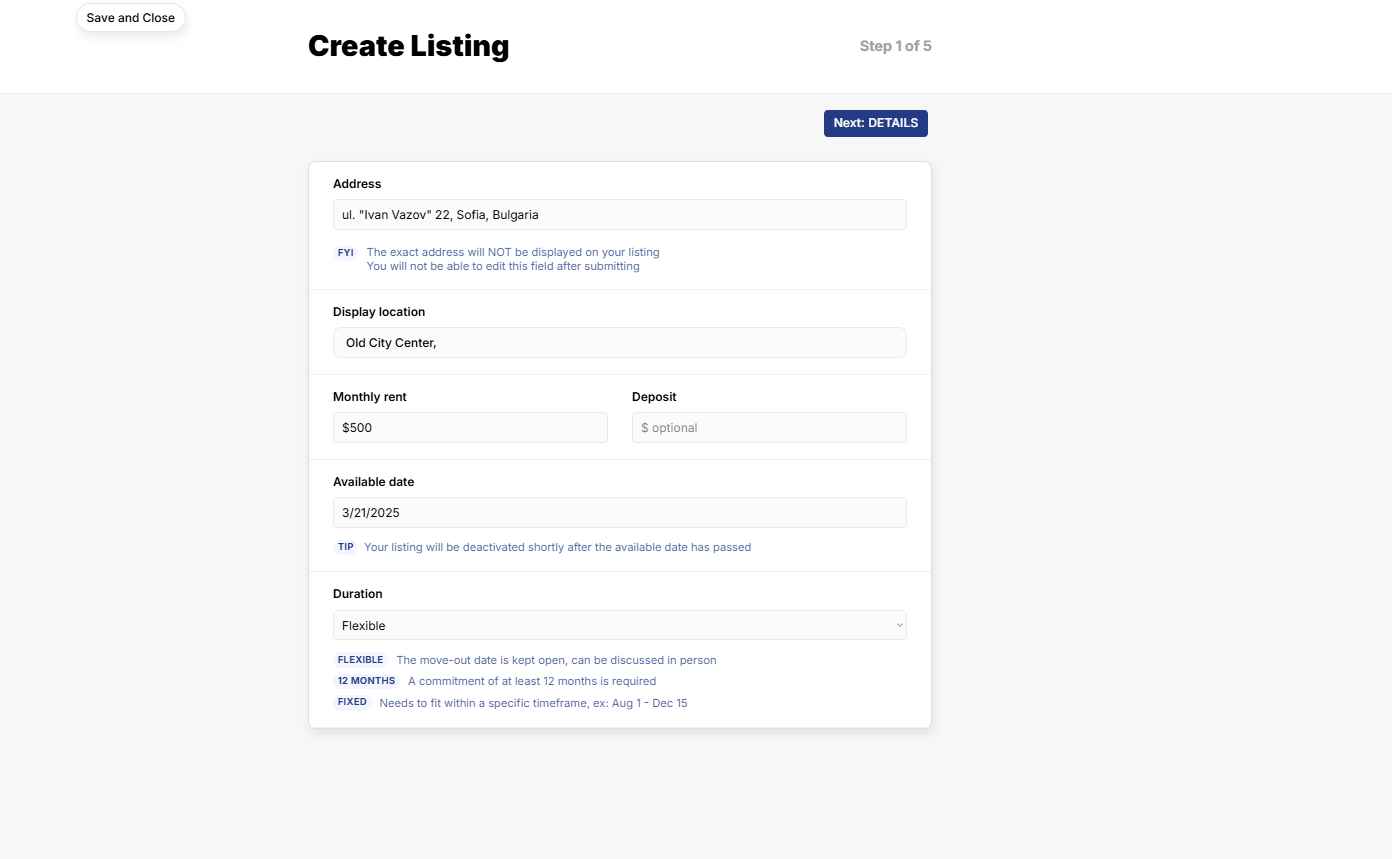Viewport: 1392px width, 859px height.
Task: Proceed with the Next: DETAILS button
Action: pyautogui.click(x=875, y=123)
